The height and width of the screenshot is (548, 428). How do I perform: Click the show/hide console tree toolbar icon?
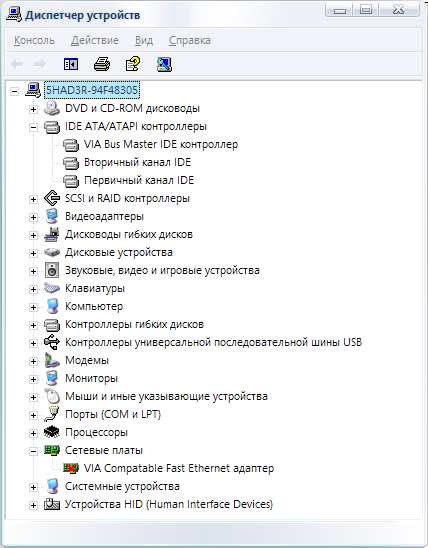[71, 64]
